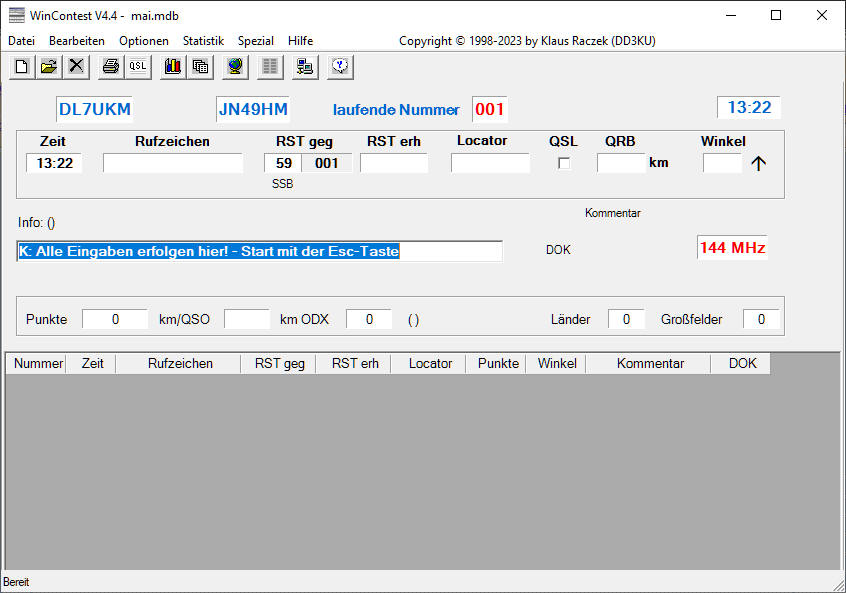Screen dimensions: 846x593
Task: Click the RST erh column header in the table
Action: point(353,364)
